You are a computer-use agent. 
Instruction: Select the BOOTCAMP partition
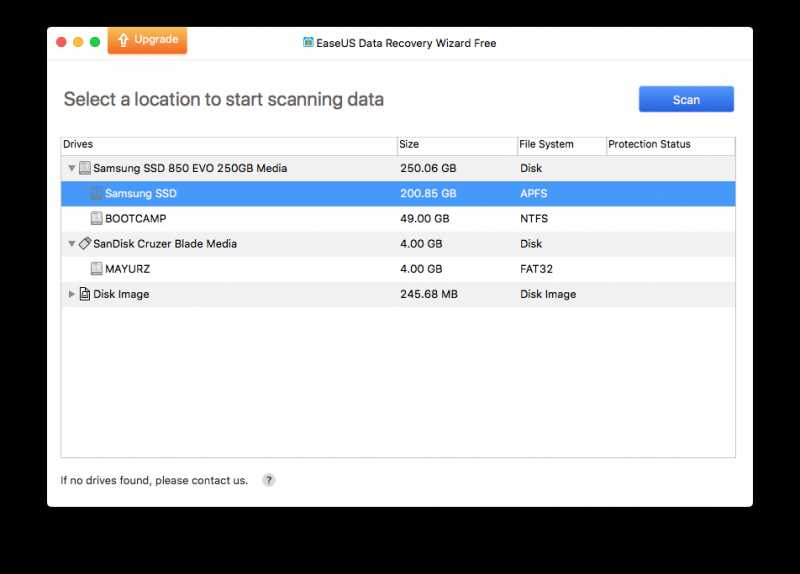coord(398,218)
